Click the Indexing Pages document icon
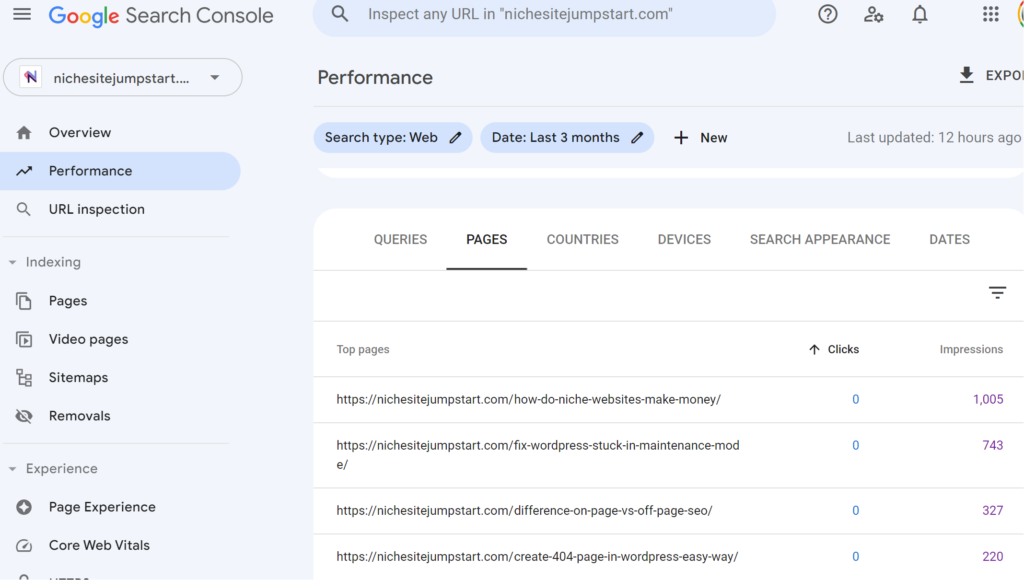This screenshot has height=580, width=1024. click(24, 301)
